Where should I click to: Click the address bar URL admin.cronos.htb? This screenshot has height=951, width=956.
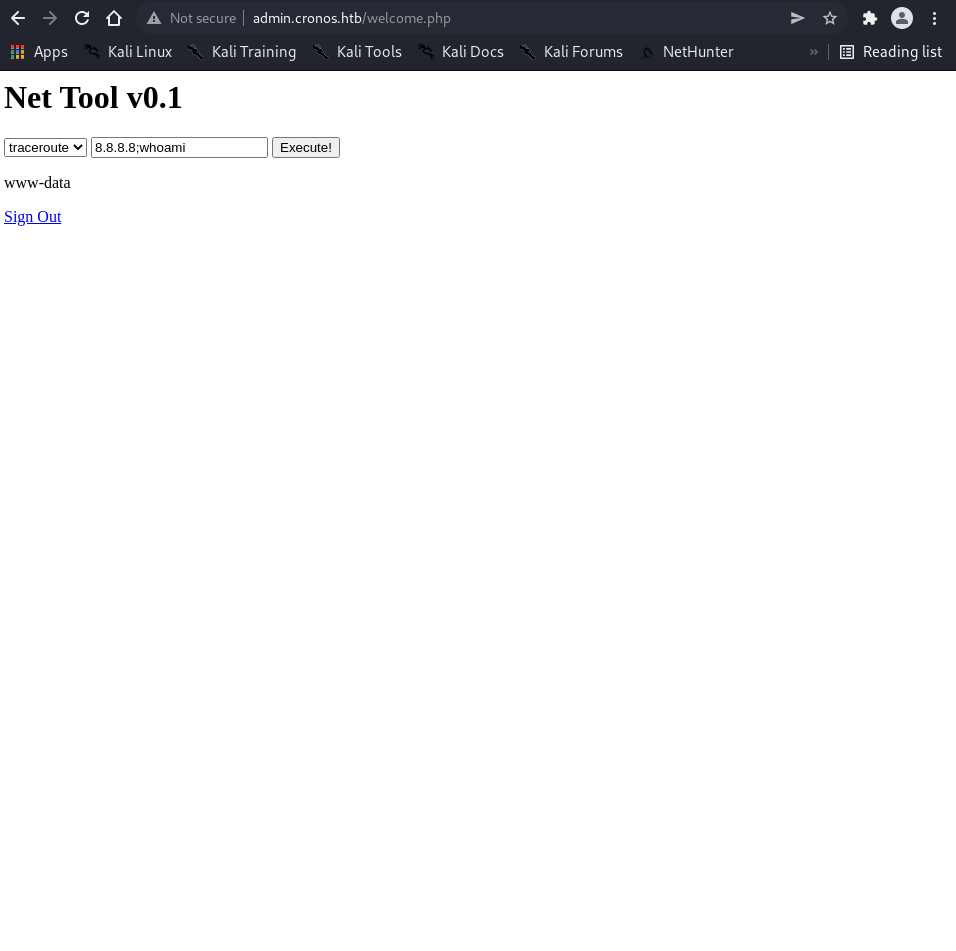pyautogui.click(x=352, y=18)
